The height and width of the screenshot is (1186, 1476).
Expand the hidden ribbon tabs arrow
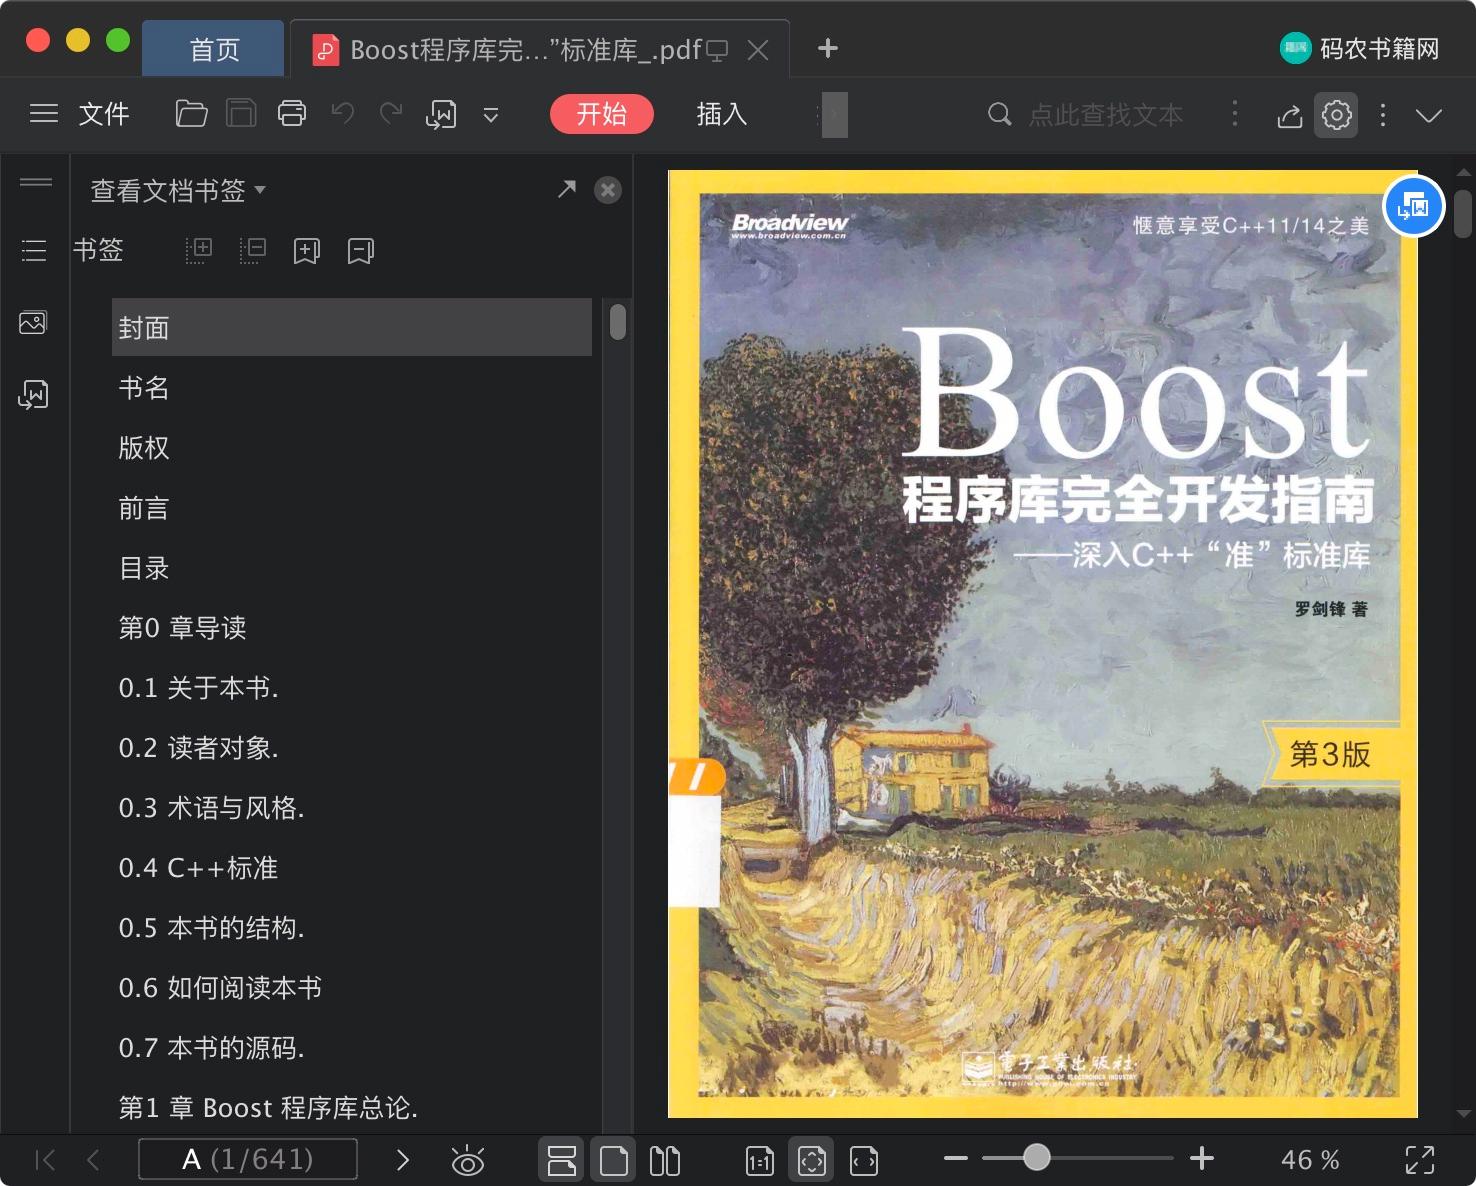click(833, 114)
